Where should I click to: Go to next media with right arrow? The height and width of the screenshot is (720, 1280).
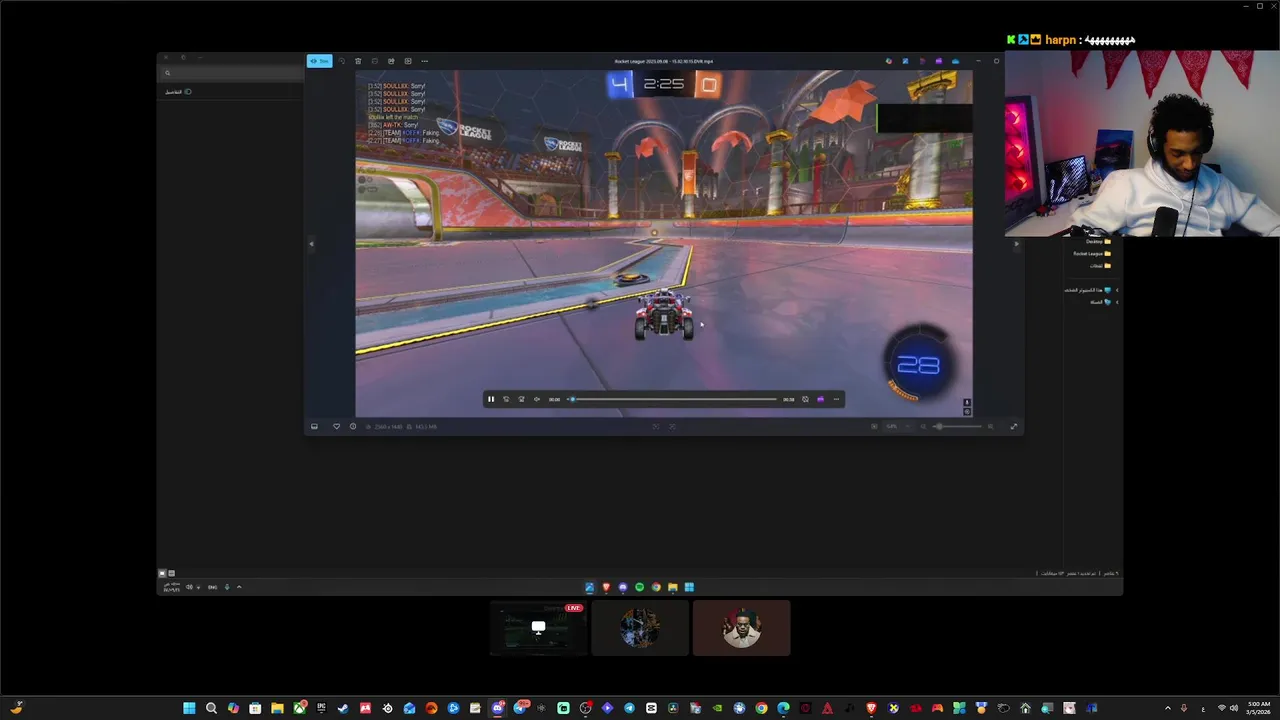point(1017,243)
